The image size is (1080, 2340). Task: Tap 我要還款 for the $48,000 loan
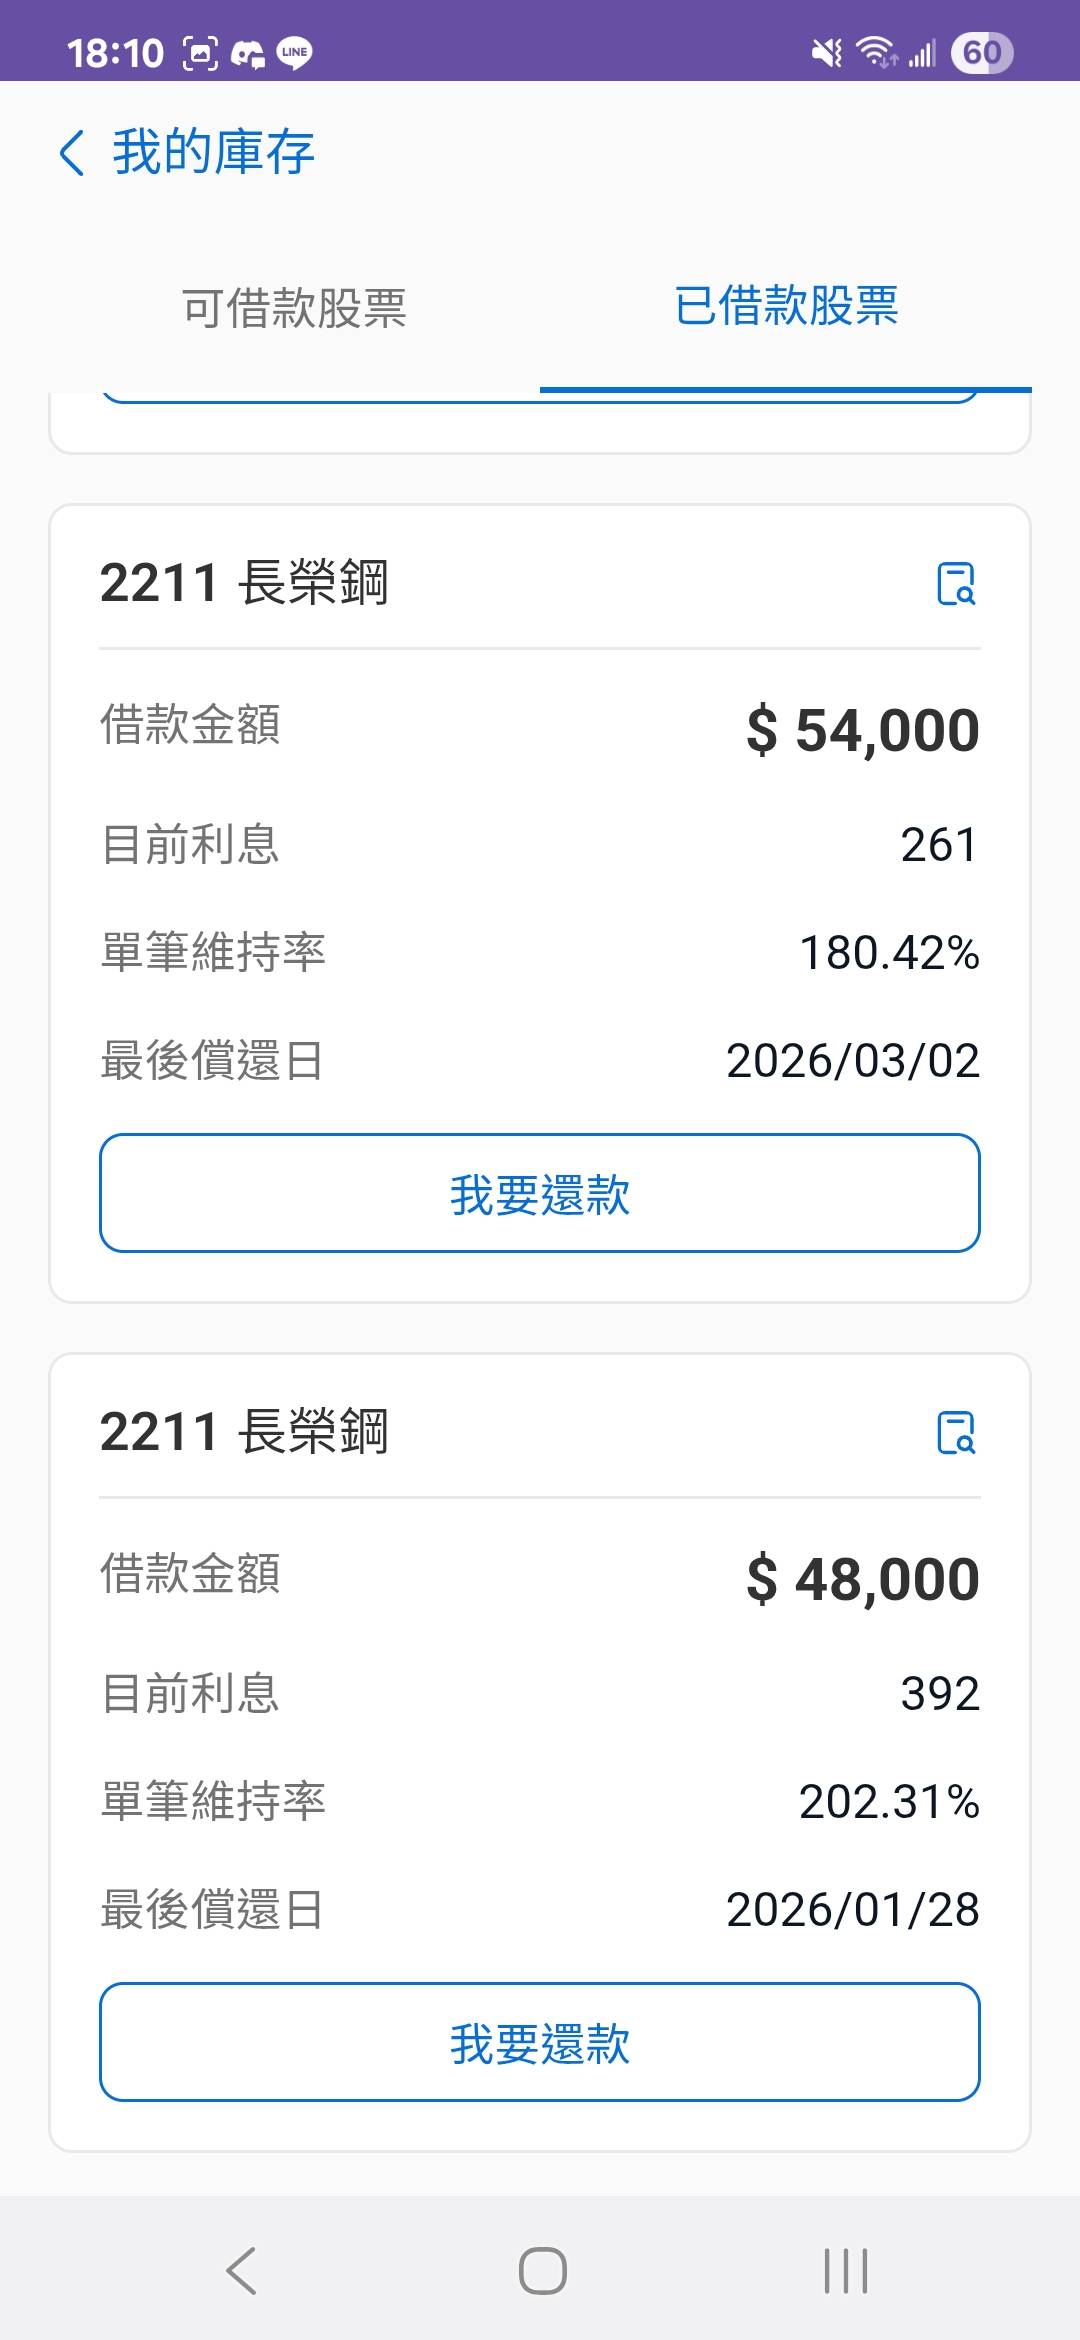coord(540,2042)
